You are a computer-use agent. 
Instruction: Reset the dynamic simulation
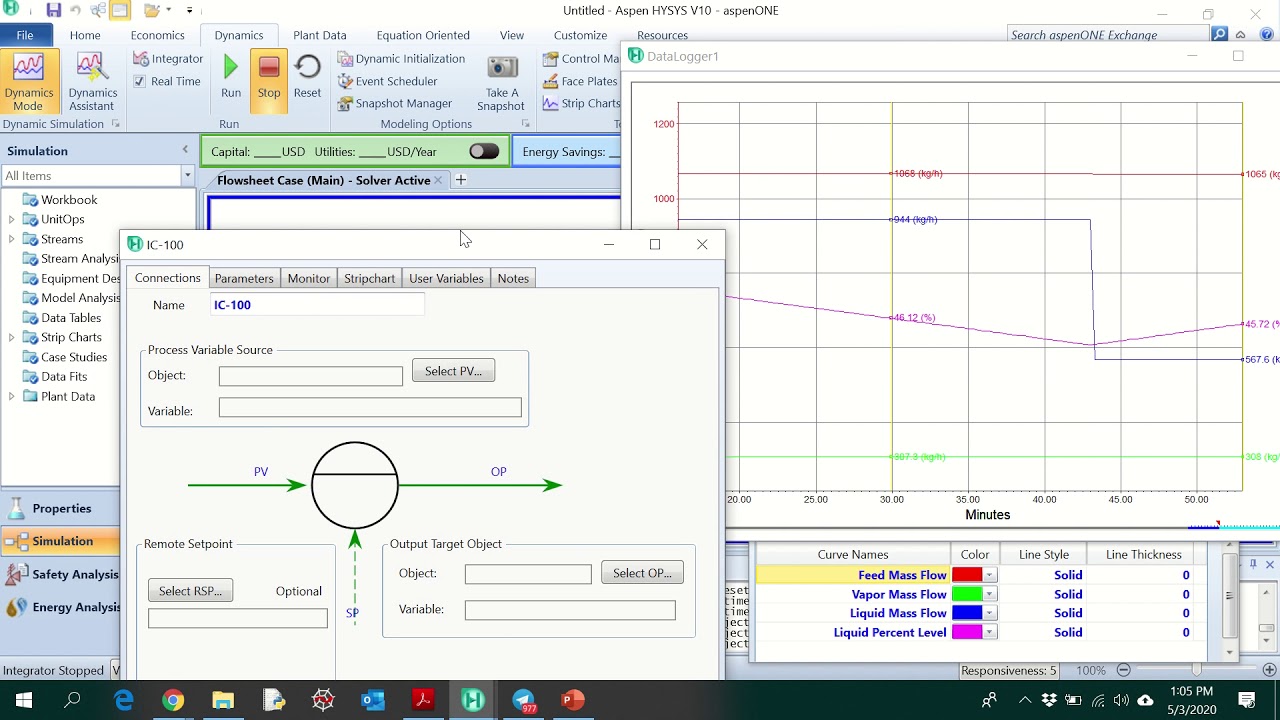coord(307,77)
